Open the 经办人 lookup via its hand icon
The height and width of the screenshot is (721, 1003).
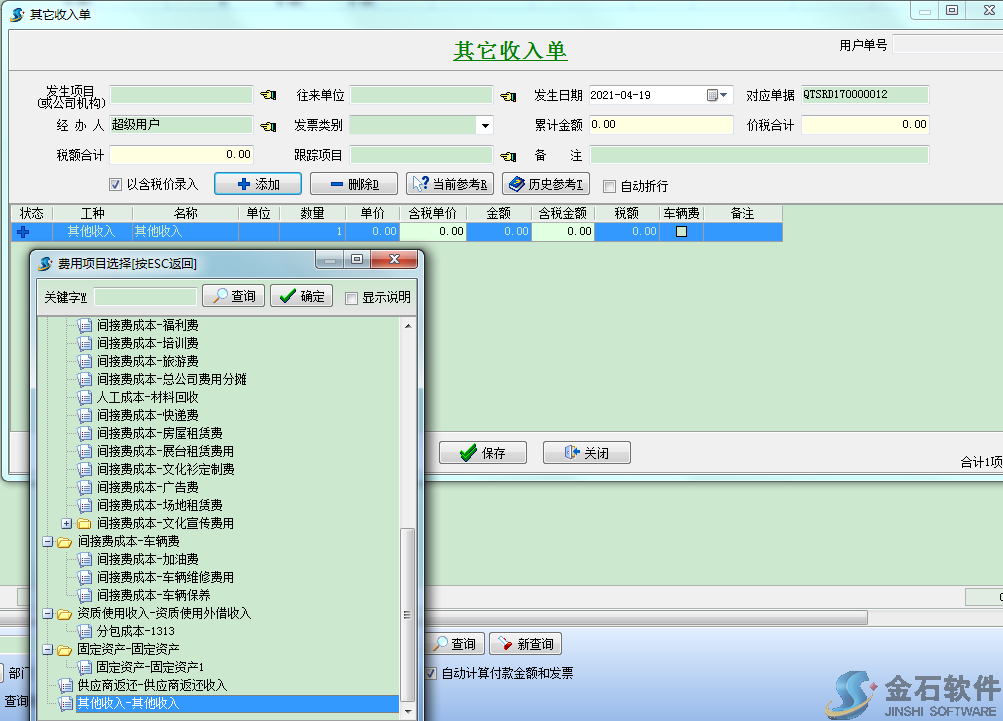point(266,125)
